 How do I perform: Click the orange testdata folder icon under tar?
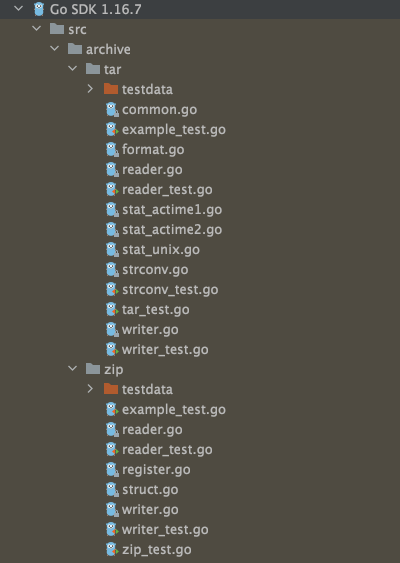(111, 89)
